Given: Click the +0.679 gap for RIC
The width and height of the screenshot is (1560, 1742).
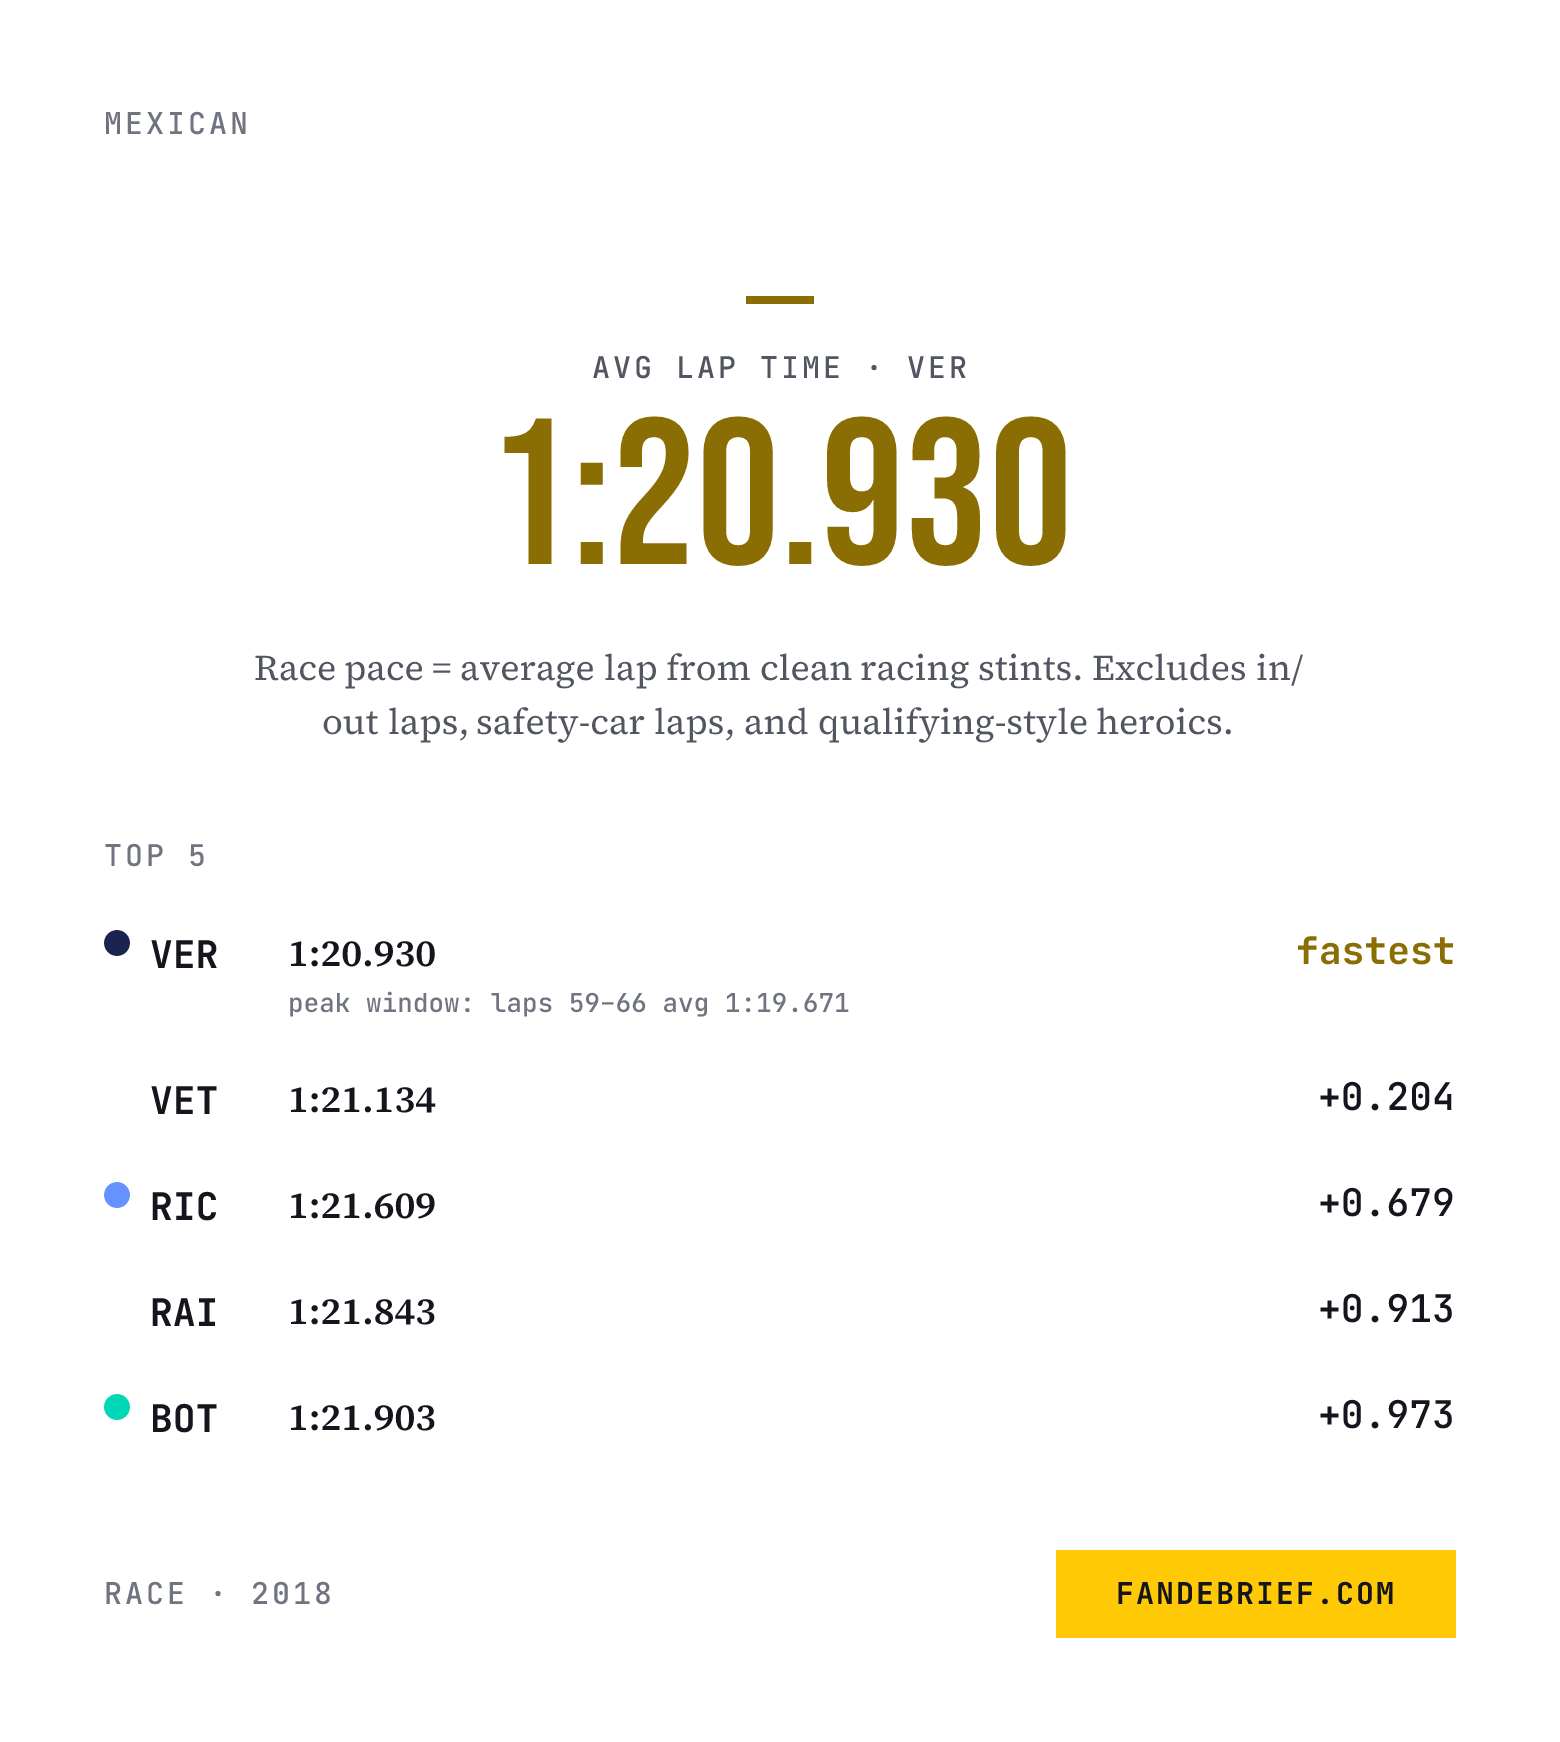Looking at the screenshot, I should 1386,1203.
